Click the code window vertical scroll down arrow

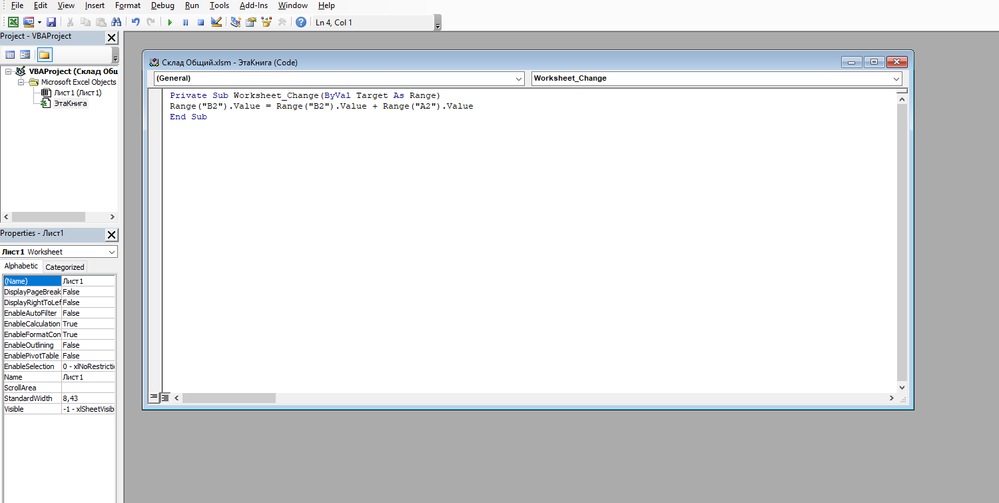[902, 387]
